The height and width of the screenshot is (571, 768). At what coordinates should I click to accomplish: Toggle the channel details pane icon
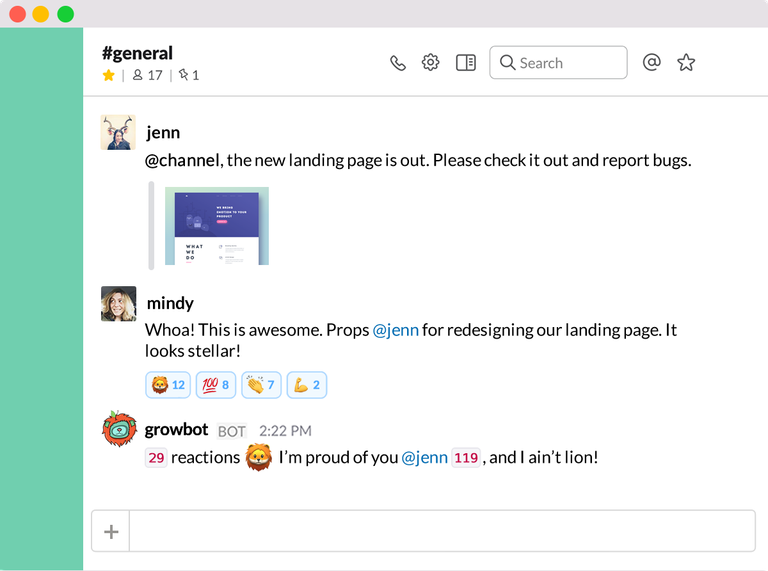click(465, 63)
